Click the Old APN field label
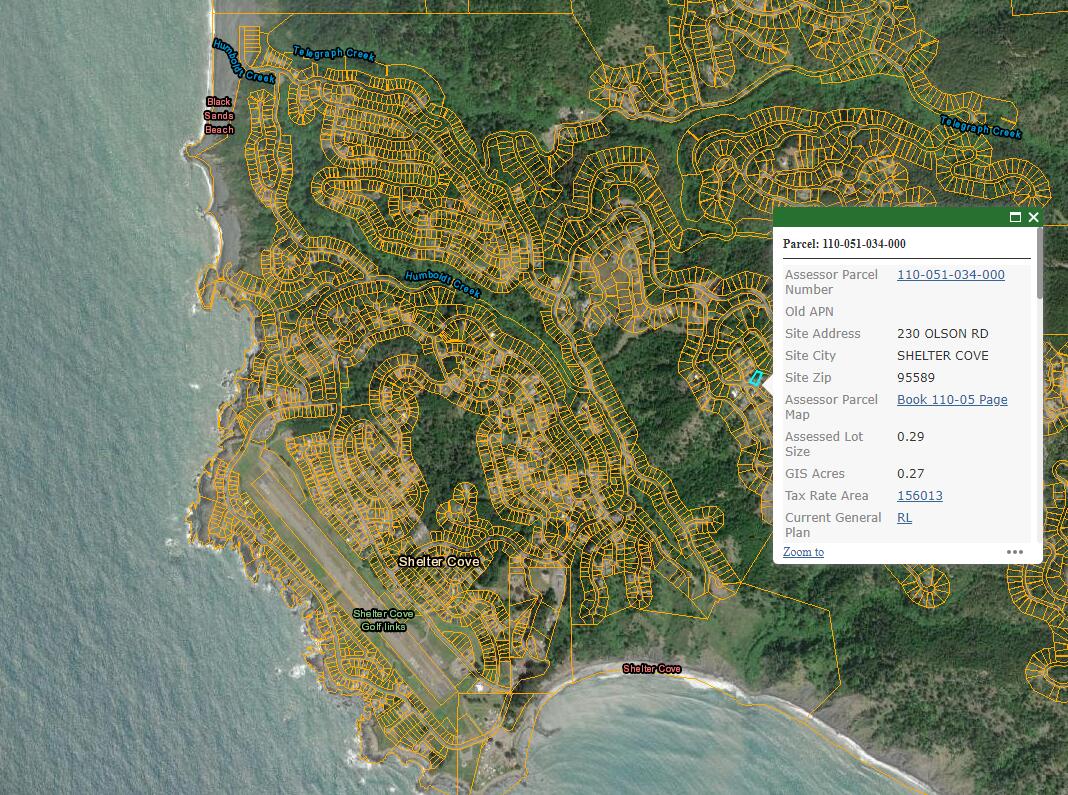 (808, 311)
